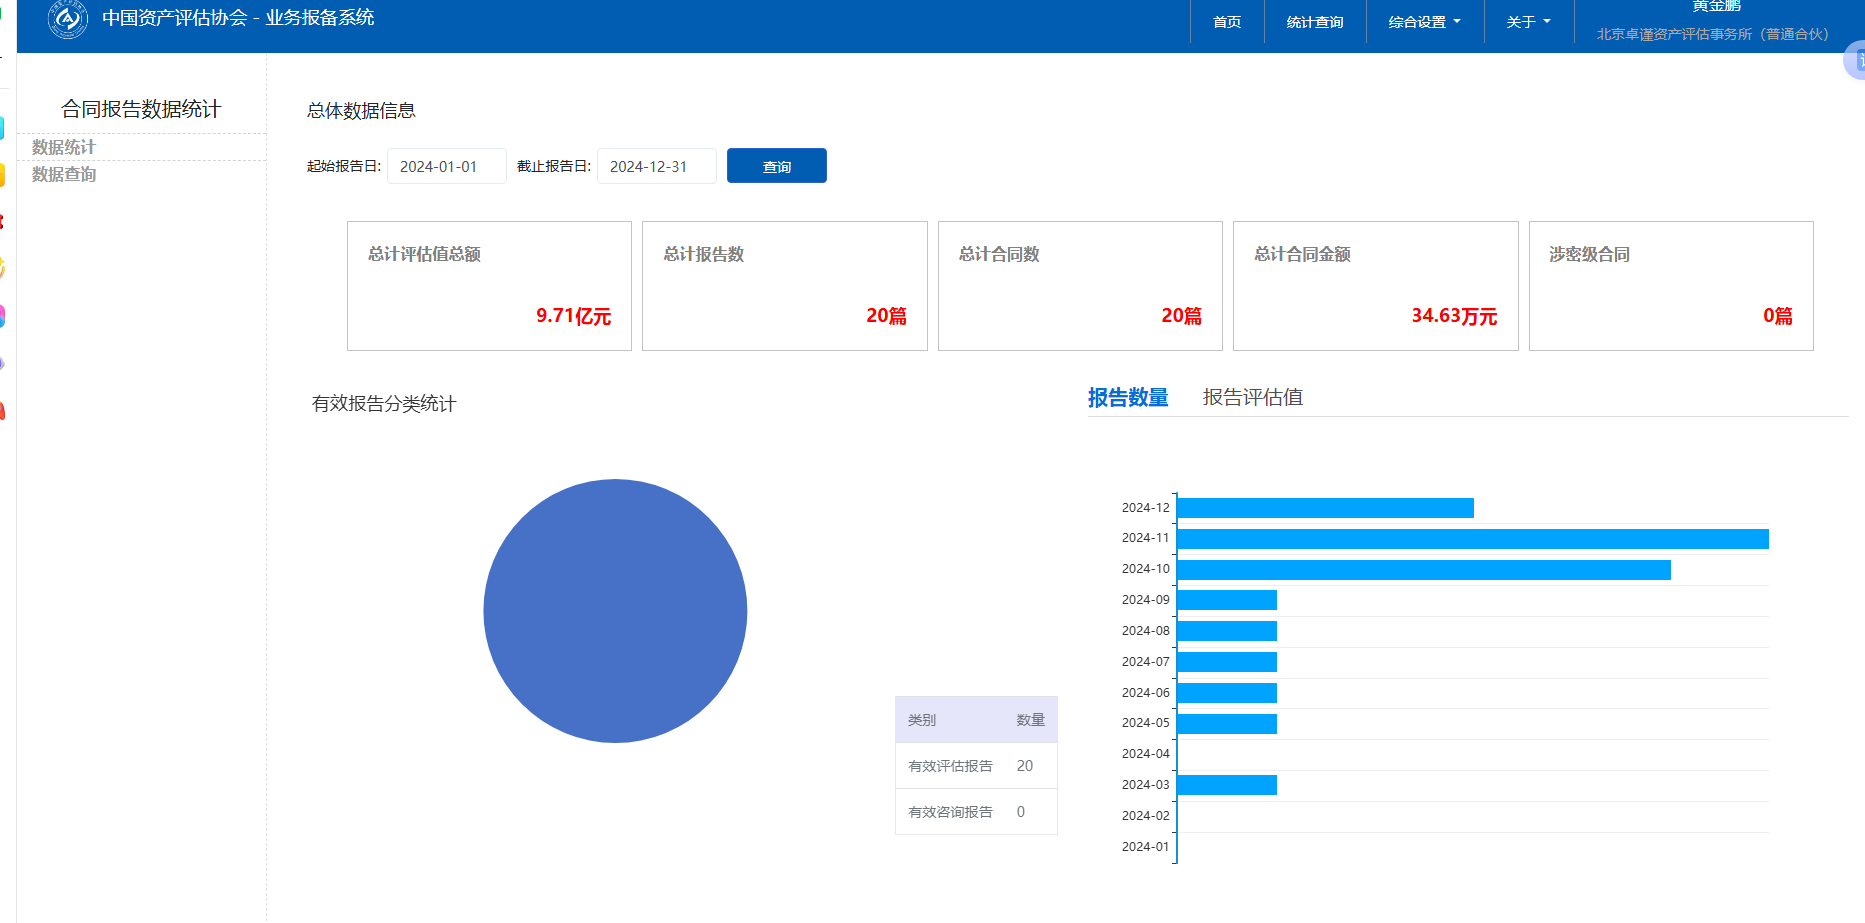Open the 综合设置 dropdown menu
This screenshot has height=923, width=1865.
1424,22
